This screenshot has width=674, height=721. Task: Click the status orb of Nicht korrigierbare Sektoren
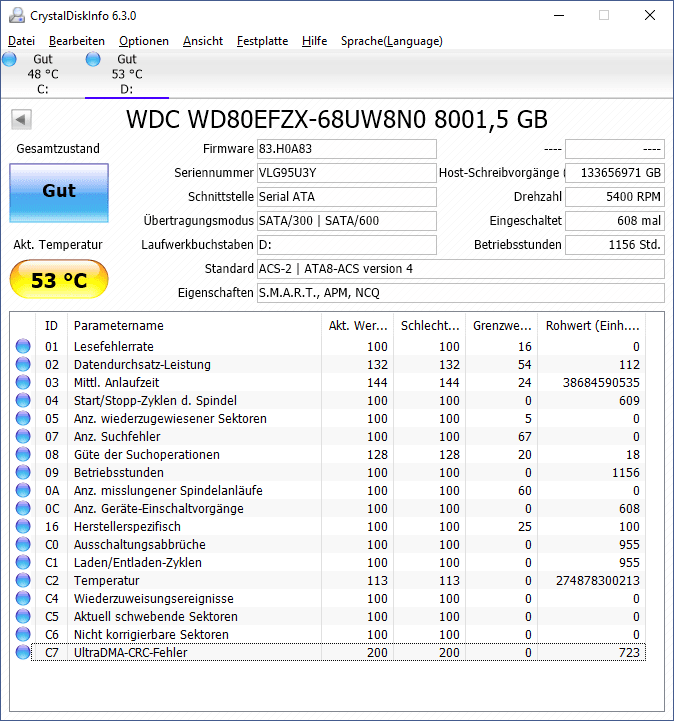23,634
